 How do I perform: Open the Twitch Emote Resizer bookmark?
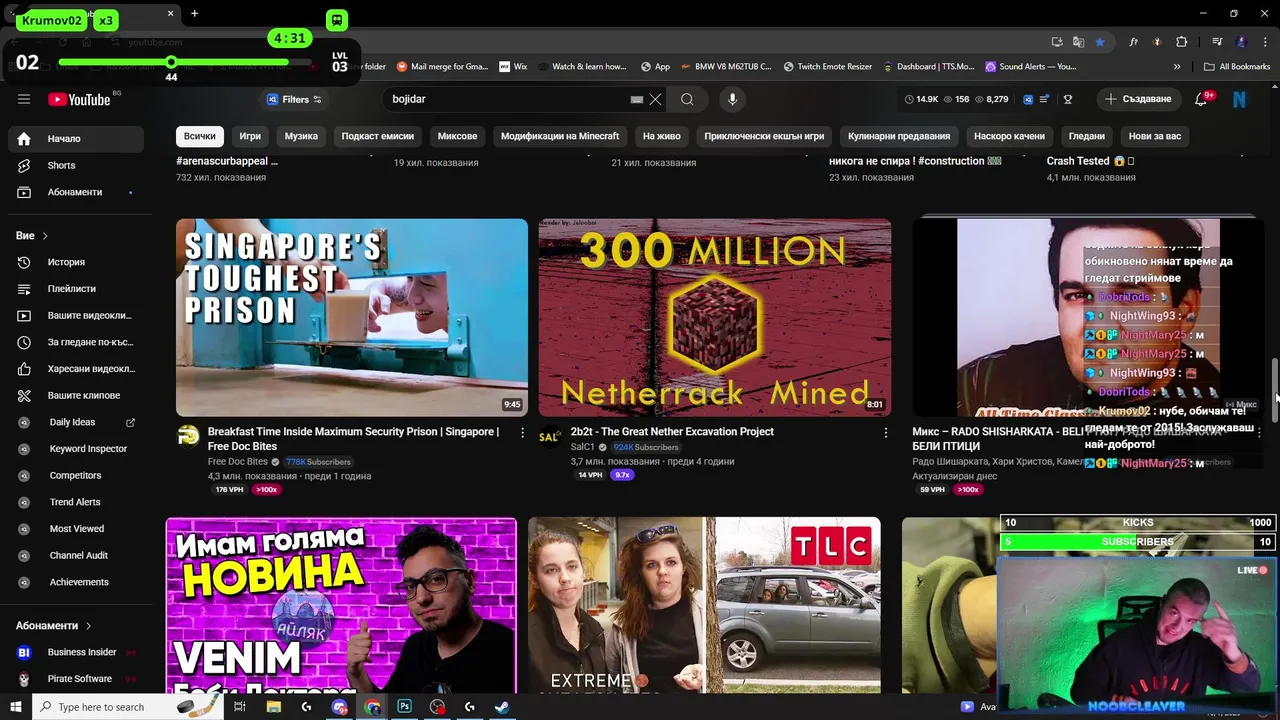click(x=828, y=67)
